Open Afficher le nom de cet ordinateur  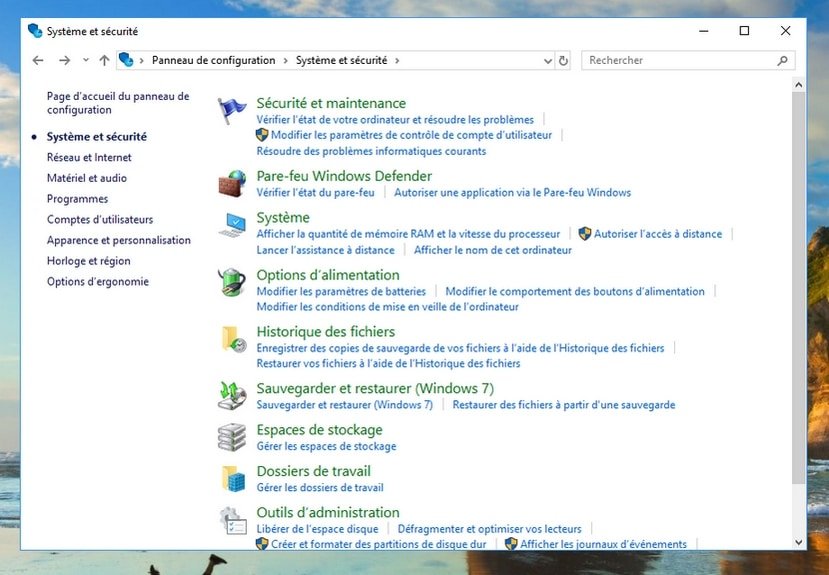coord(493,250)
